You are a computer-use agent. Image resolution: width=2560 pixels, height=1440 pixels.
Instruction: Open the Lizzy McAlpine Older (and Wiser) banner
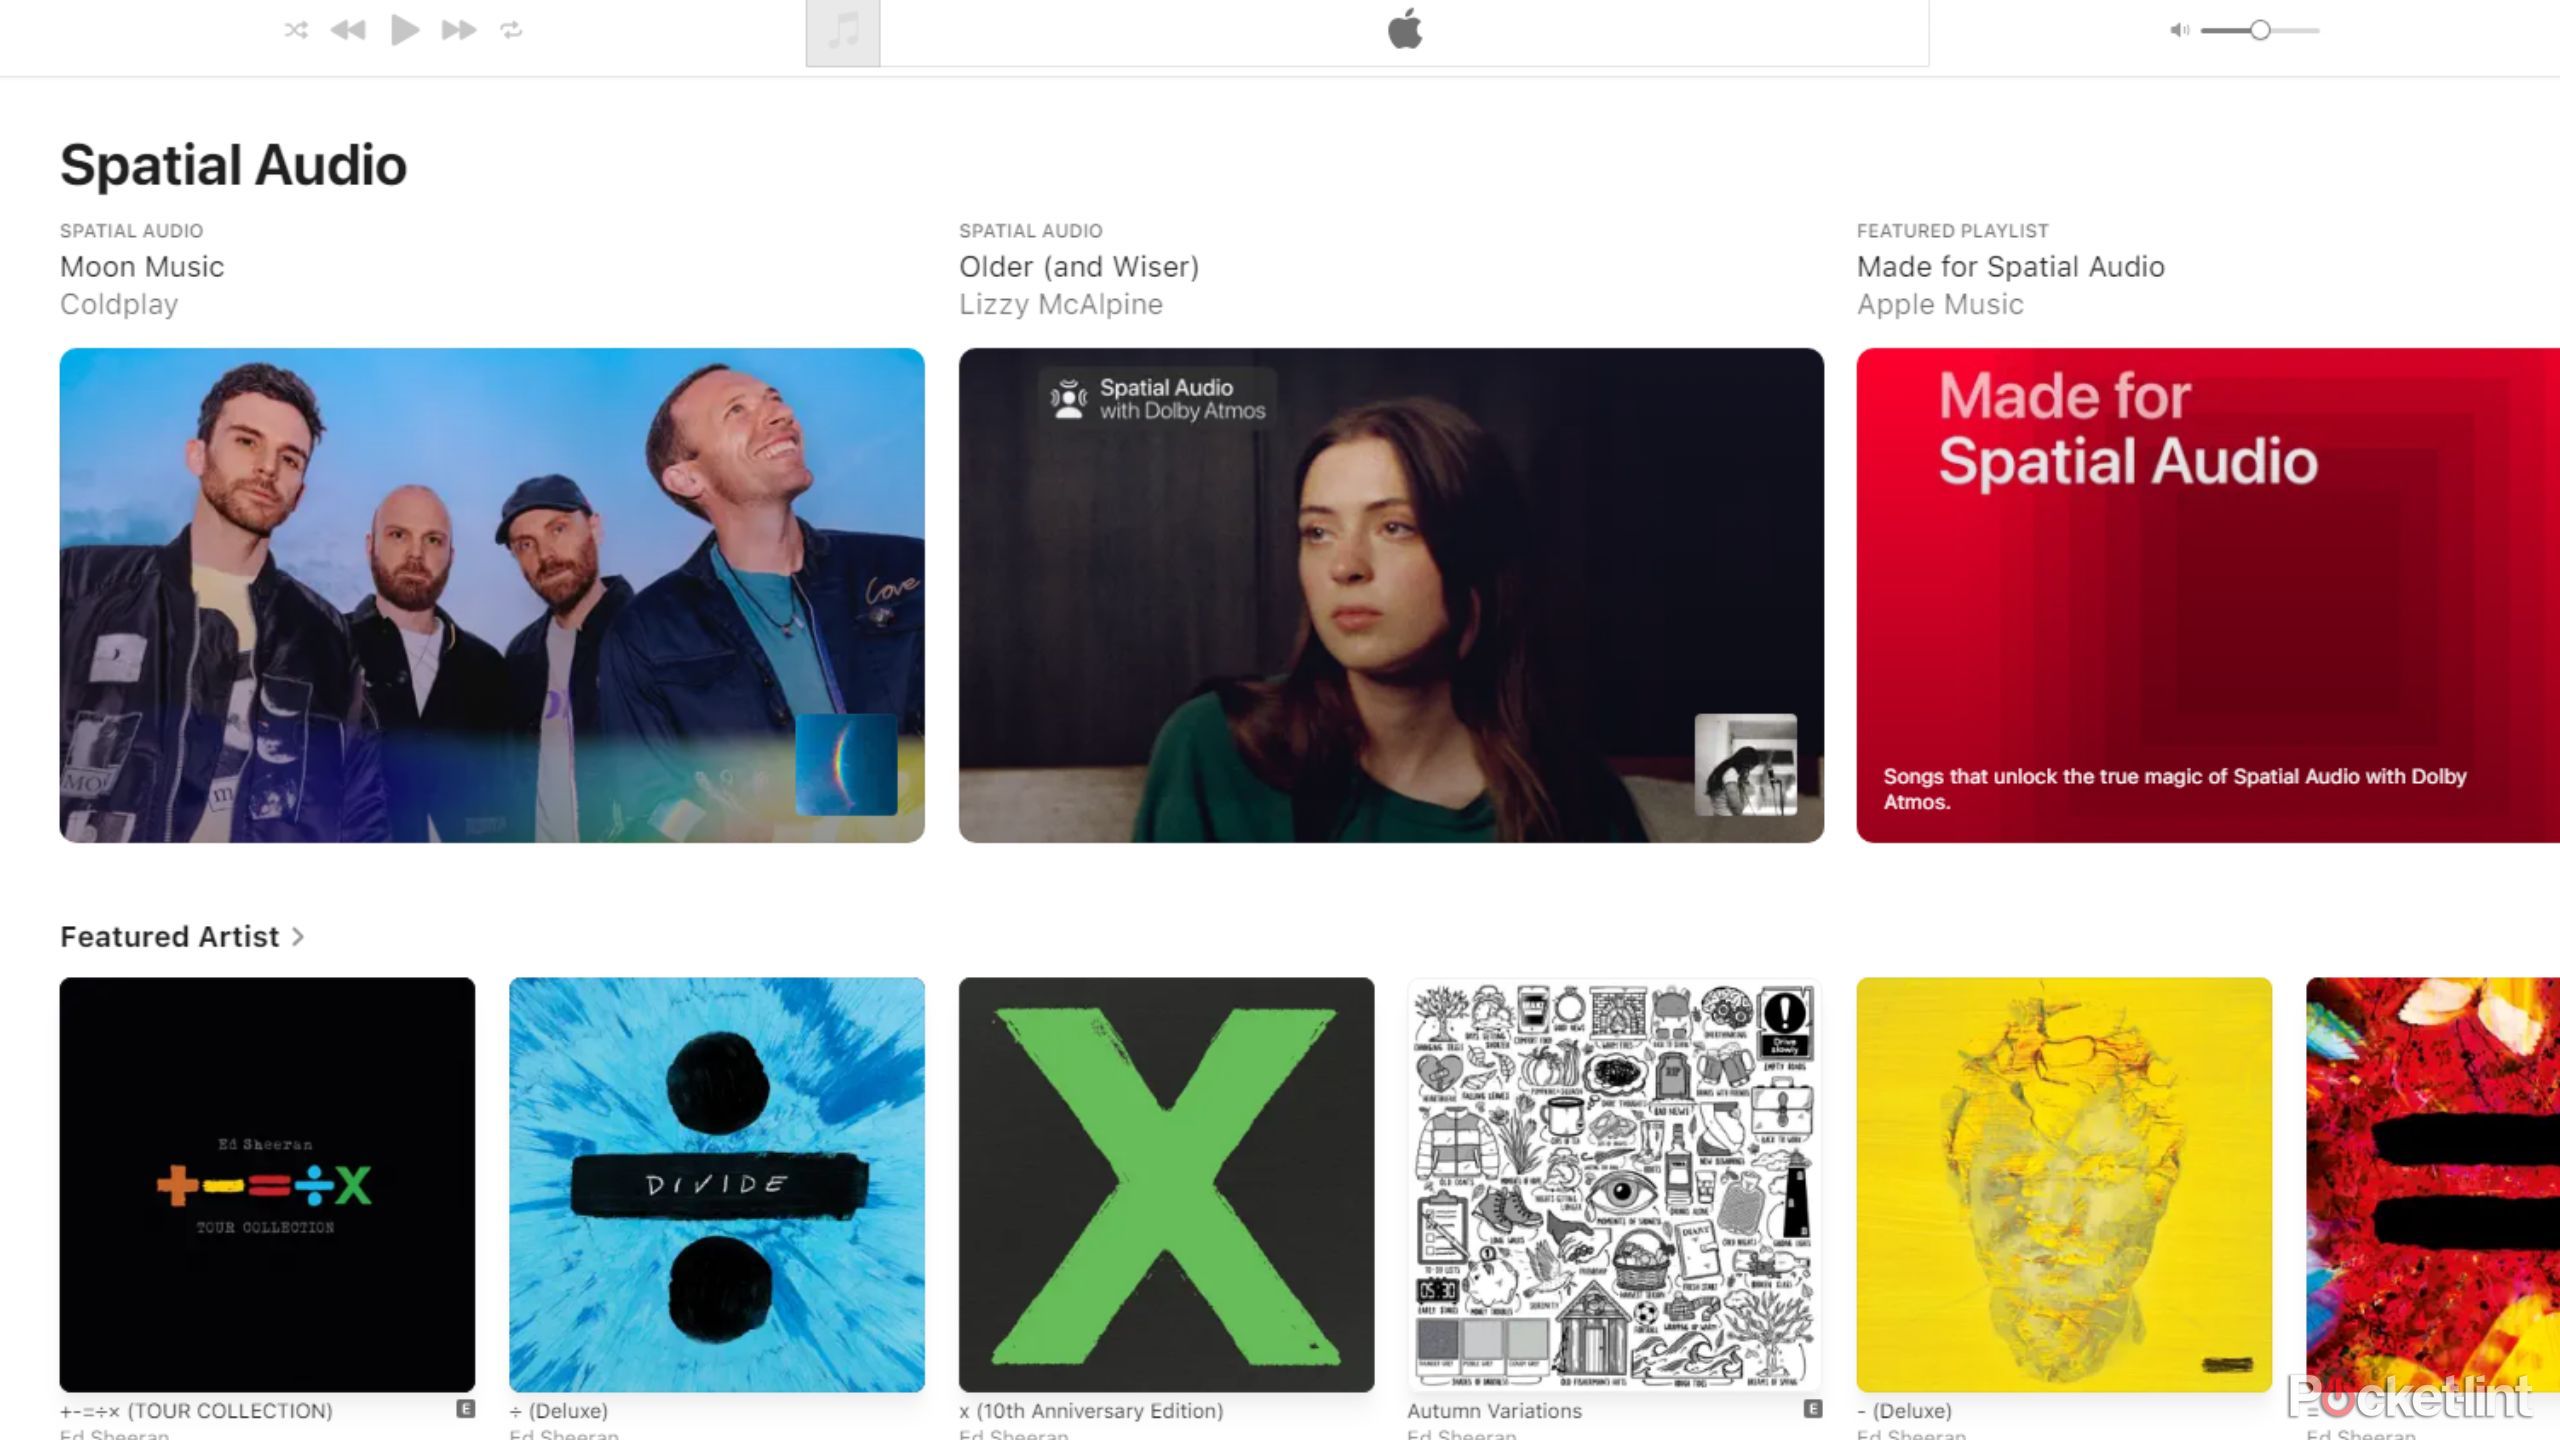(1391, 595)
